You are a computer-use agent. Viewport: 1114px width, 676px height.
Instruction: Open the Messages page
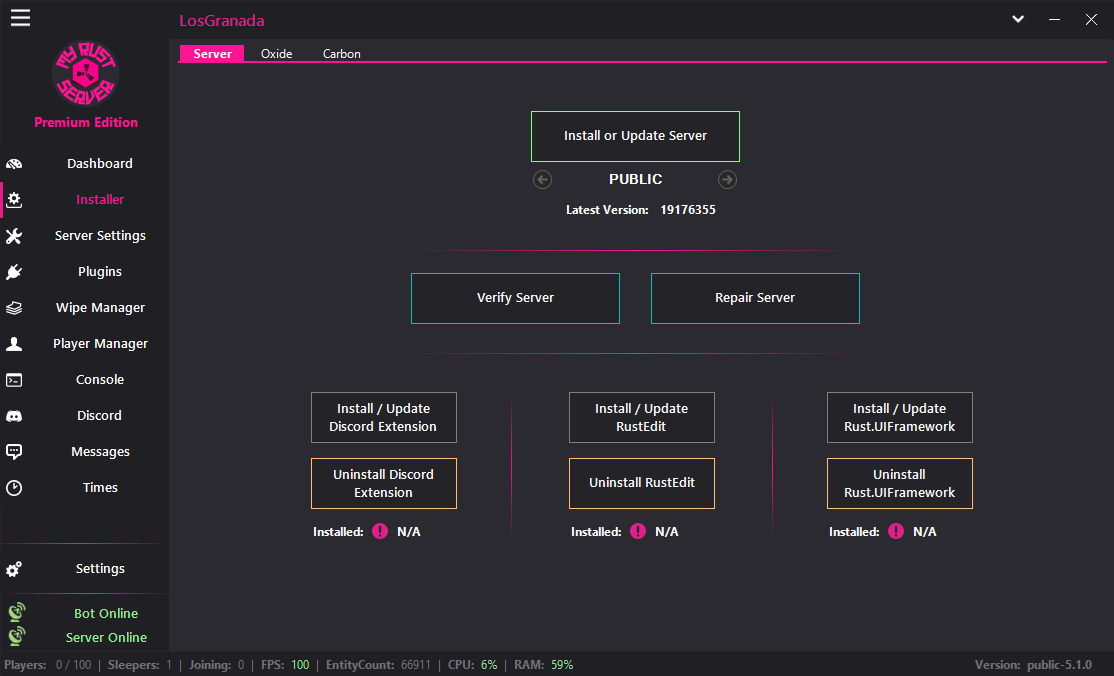tap(100, 451)
